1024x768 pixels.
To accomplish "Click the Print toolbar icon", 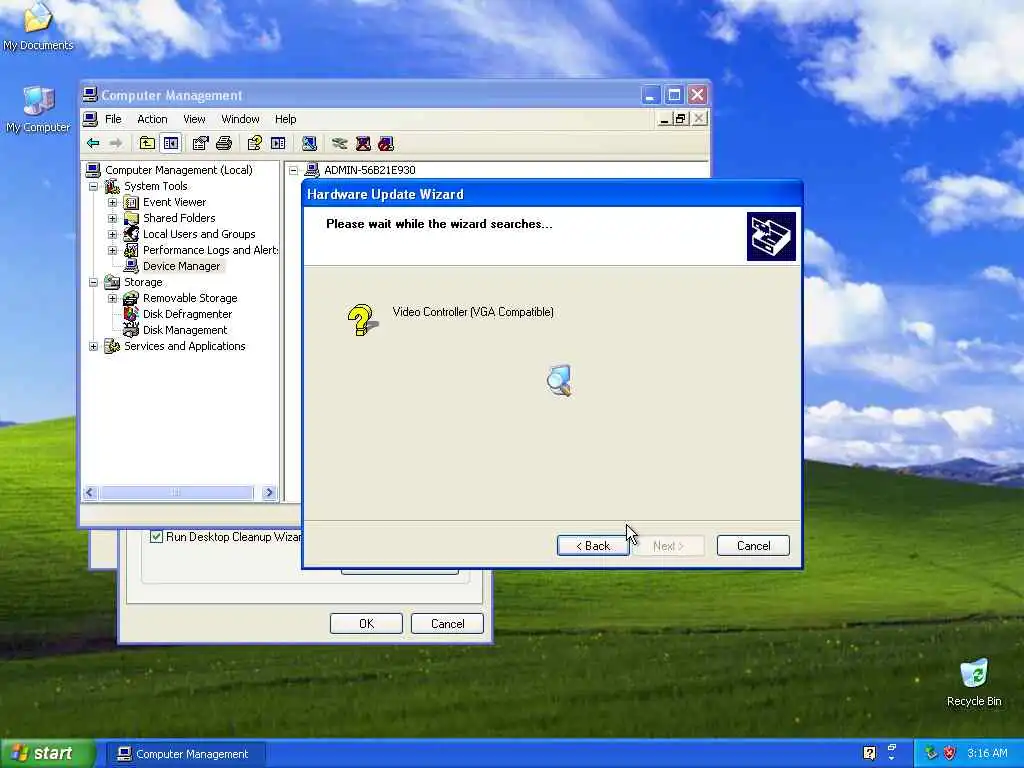I will click(224, 143).
